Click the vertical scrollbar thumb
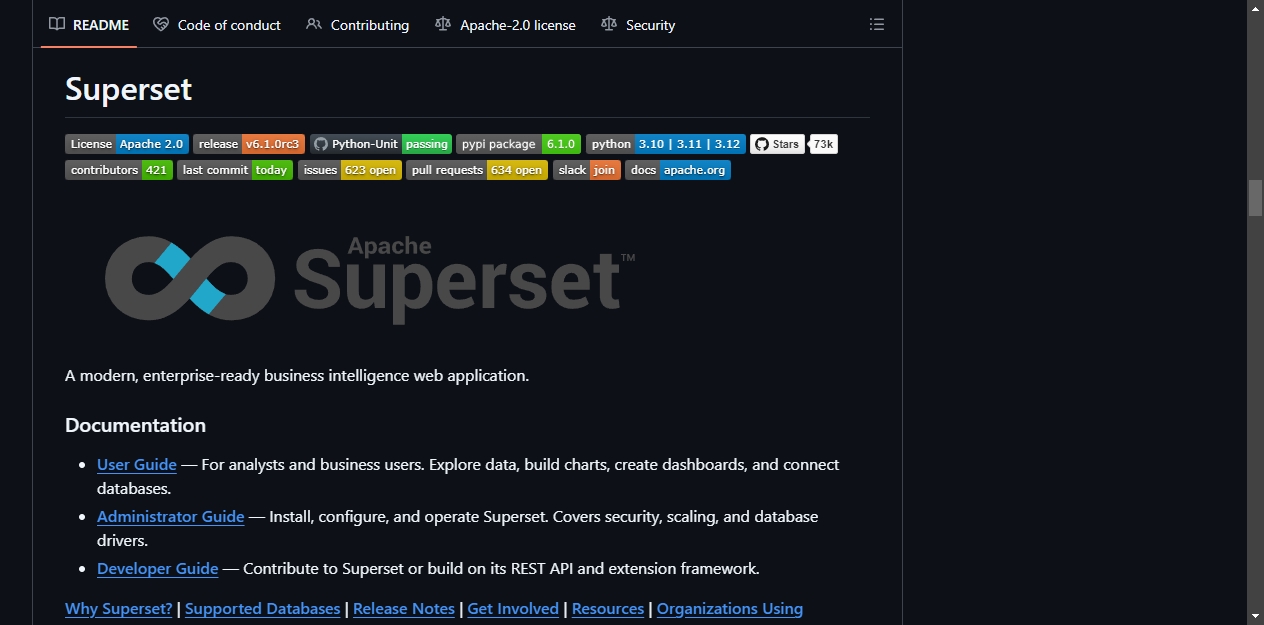The image size is (1264, 625). coord(1255,198)
